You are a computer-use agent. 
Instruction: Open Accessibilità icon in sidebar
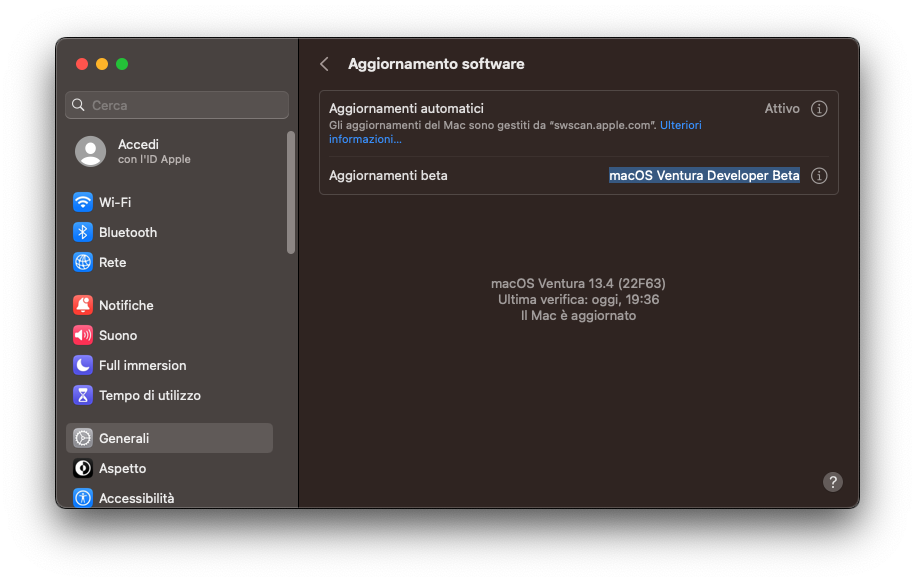point(83,498)
